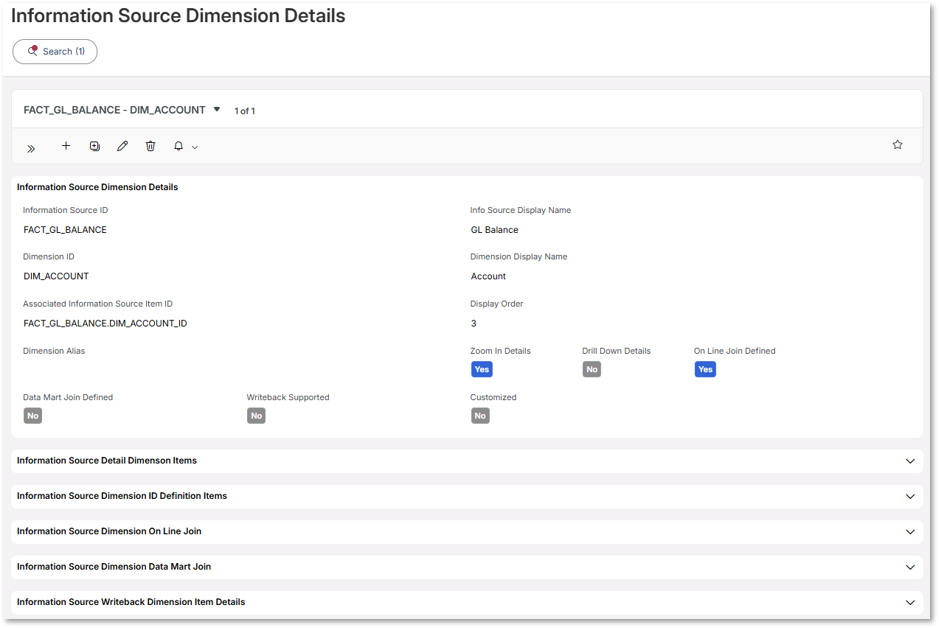The height and width of the screenshot is (628, 939).
Task: Toggle Customized No badge
Action: [x=480, y=415]
